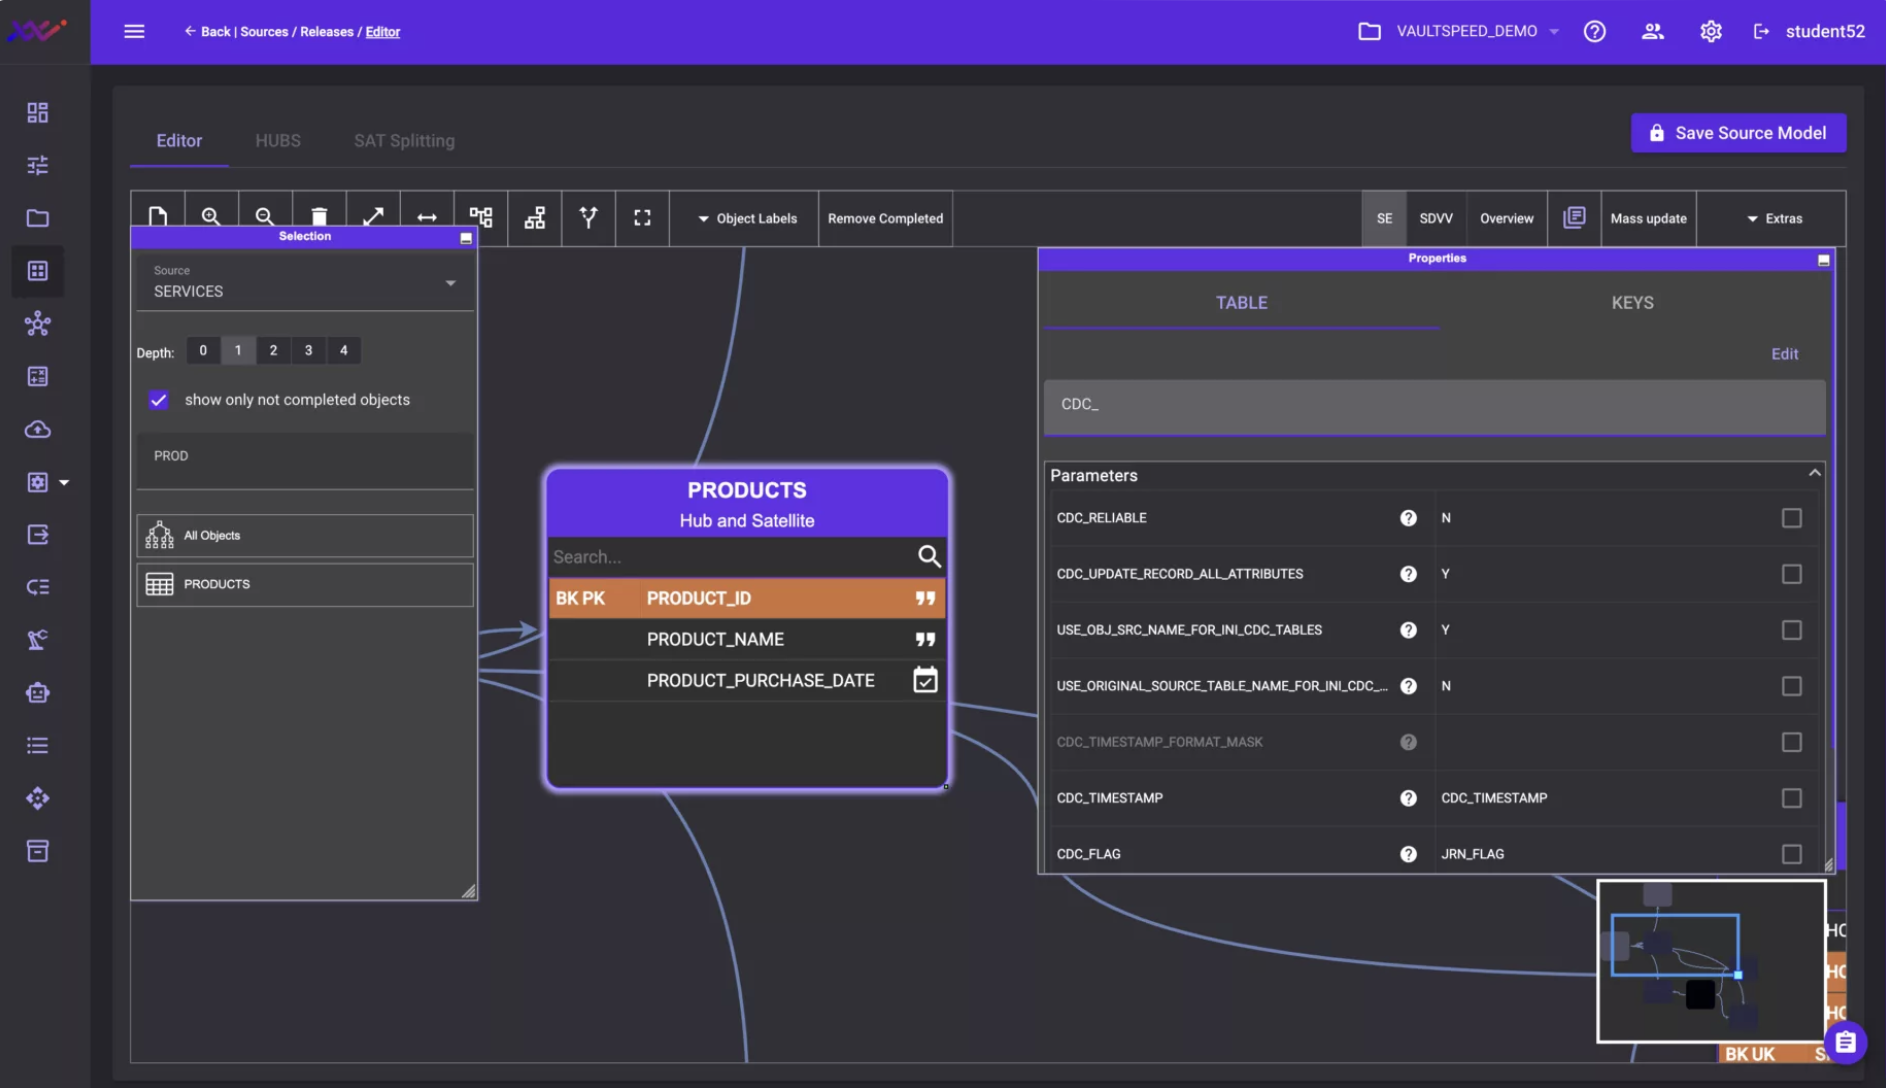Open the settings gear in top bar
This screenshot has width=1886, height=1088.
(1711, 31)
